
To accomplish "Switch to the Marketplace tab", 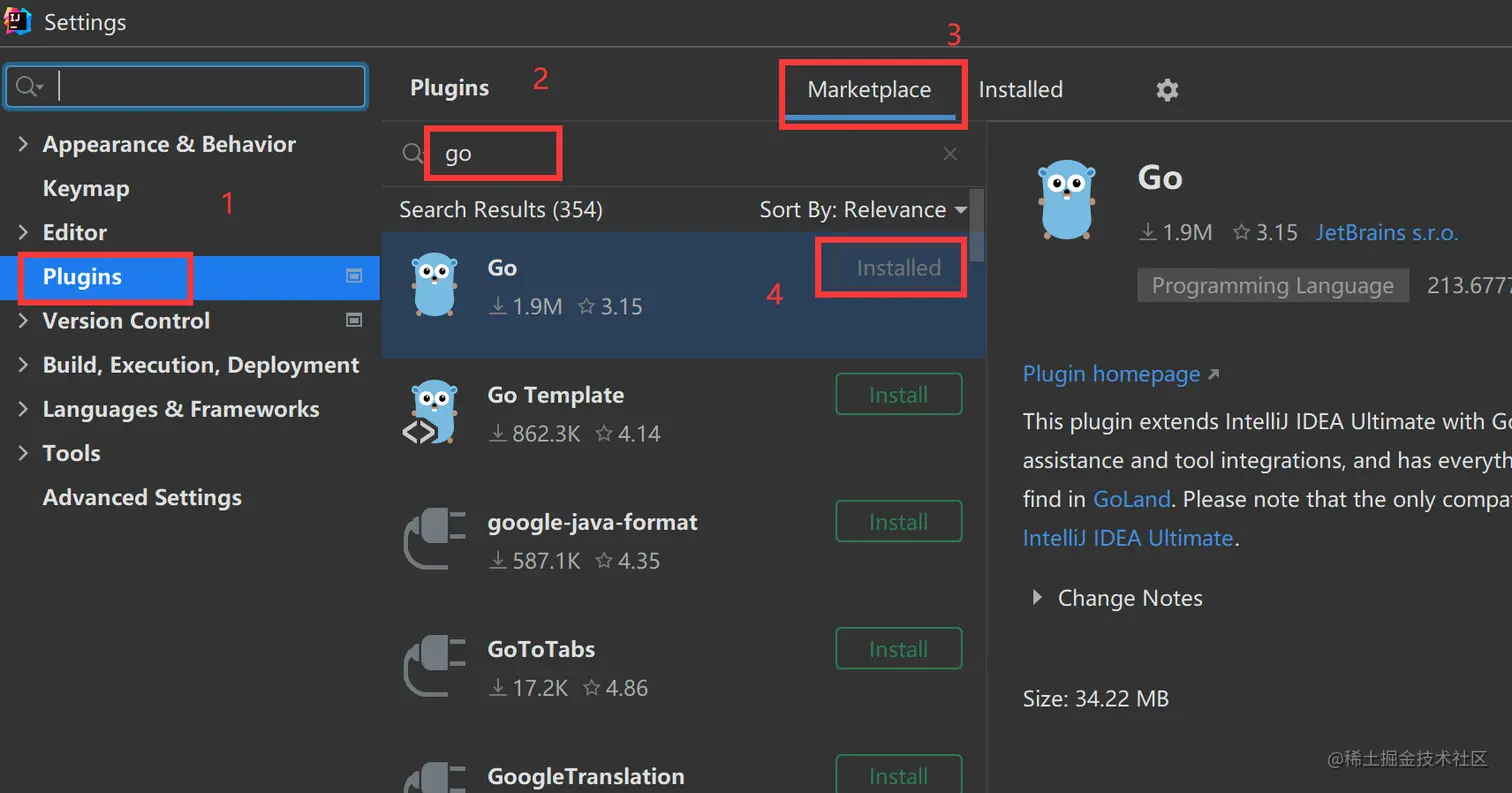I will click(x=869, y=90).
